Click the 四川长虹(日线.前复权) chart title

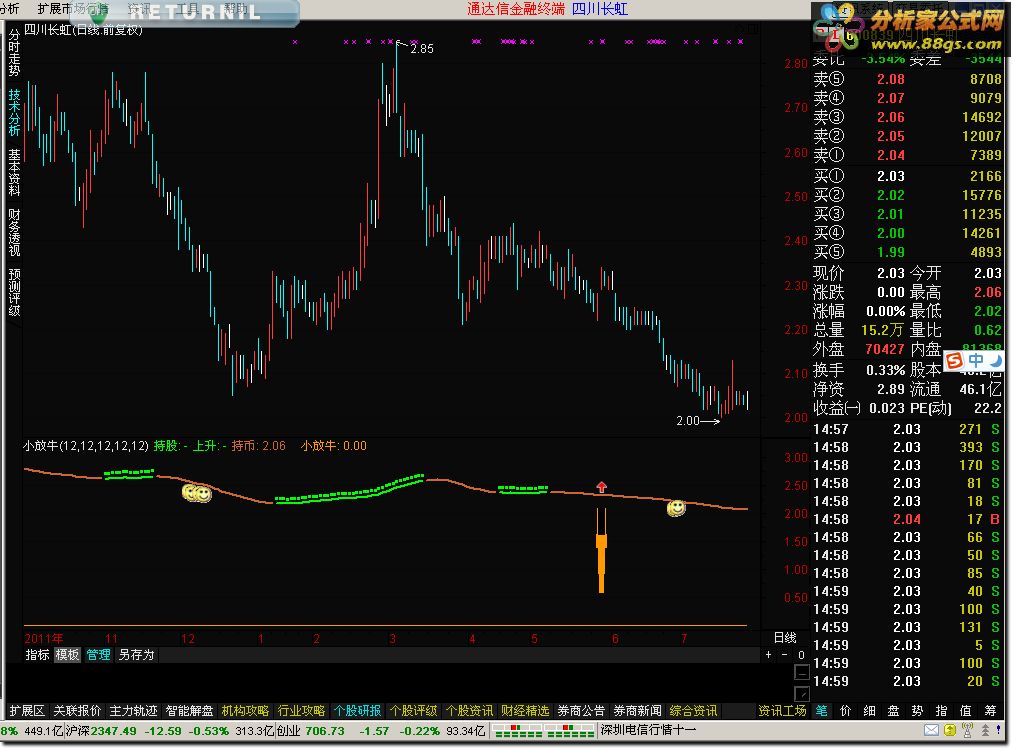tap(83, 30)
